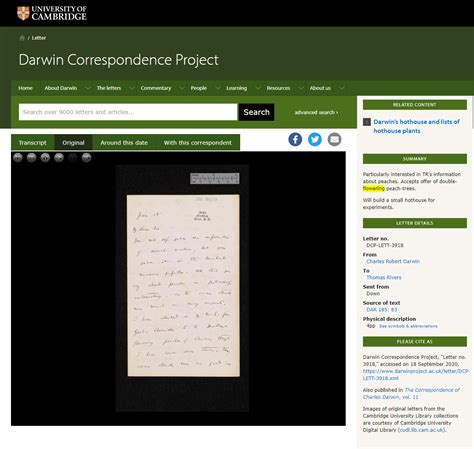This screenshot has height=449, width=474.
Task: Click the letter manuscript image
Action: tap(183, 286)
